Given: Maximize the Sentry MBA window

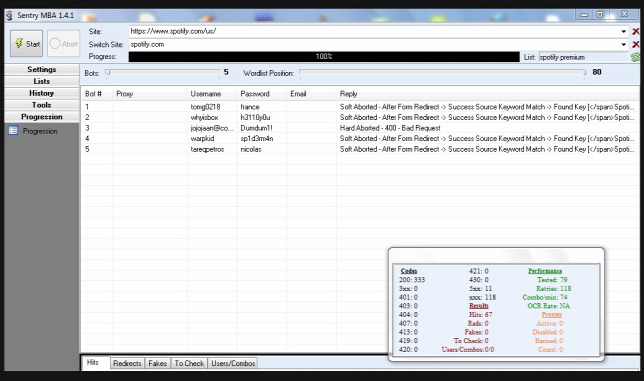Looking at the screenshot, I should click(600, 15).
